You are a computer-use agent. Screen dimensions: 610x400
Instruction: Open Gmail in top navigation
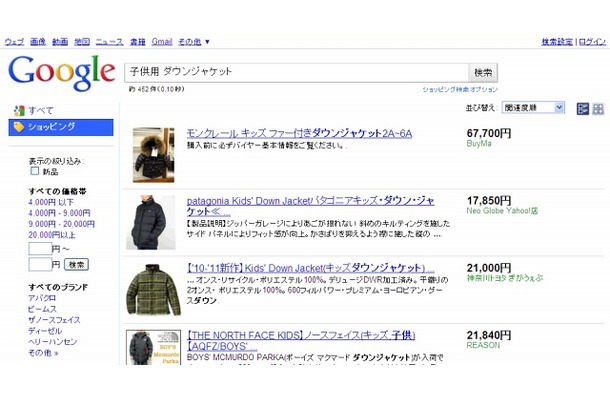pos(162,42)
